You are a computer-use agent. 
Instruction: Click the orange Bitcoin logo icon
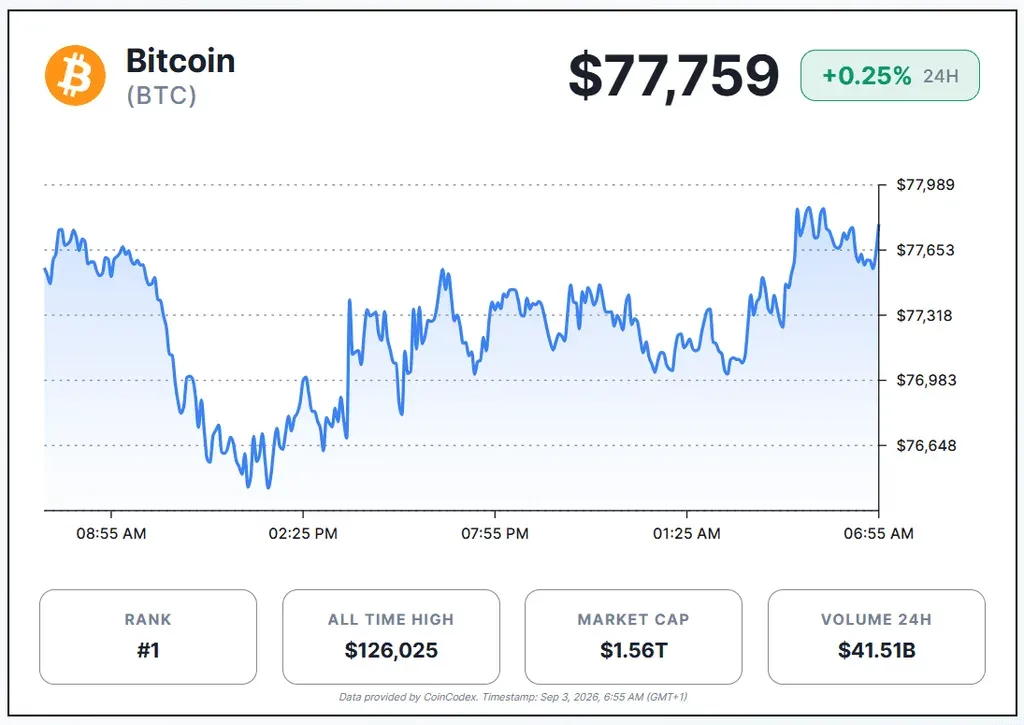75,75
